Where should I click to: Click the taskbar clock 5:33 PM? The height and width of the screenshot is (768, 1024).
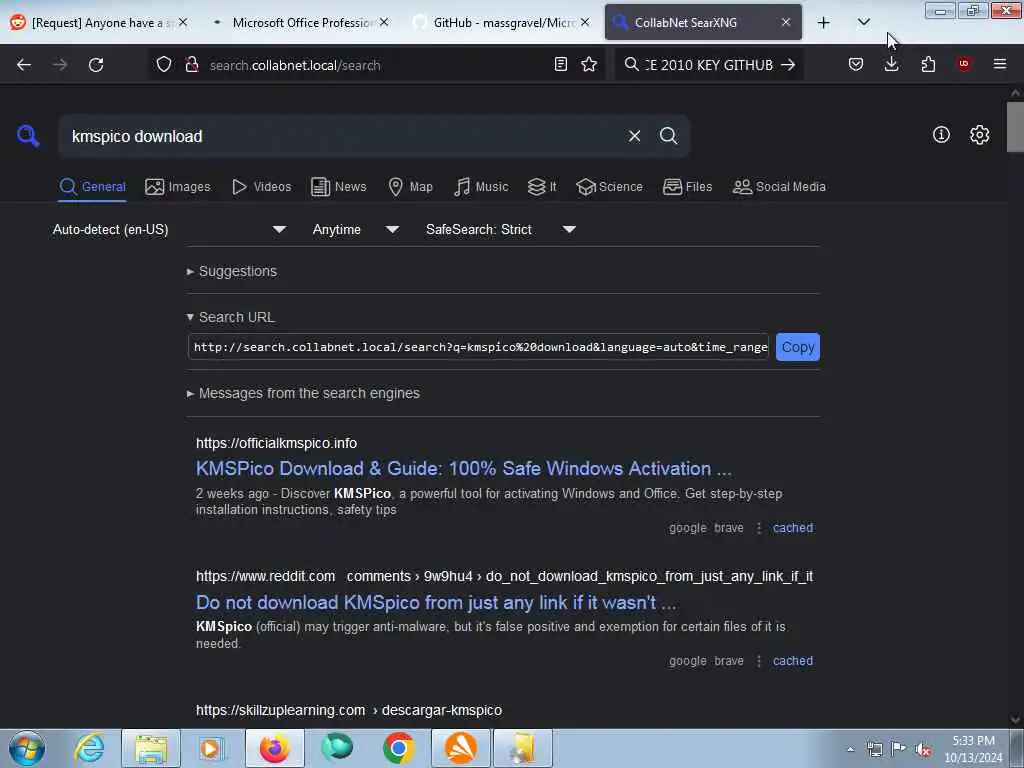[973, 749]
